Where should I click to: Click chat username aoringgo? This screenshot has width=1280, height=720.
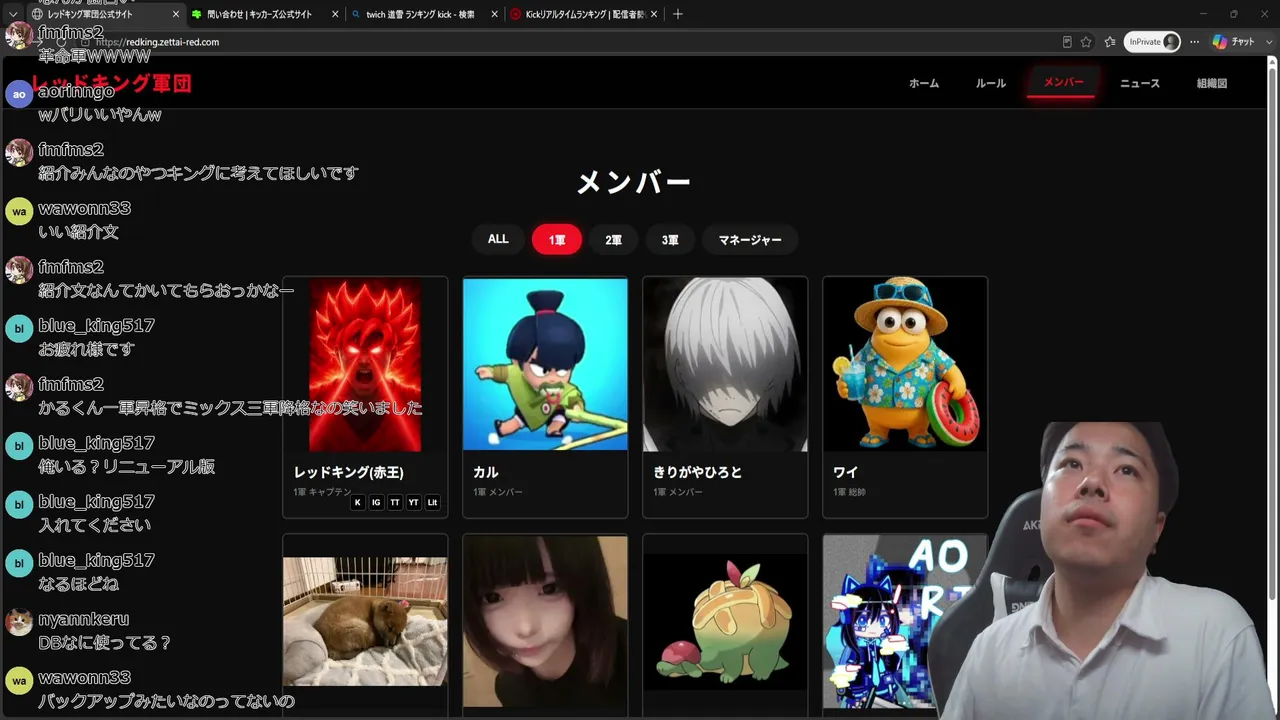pyautogui.click(x=76, y=91)
